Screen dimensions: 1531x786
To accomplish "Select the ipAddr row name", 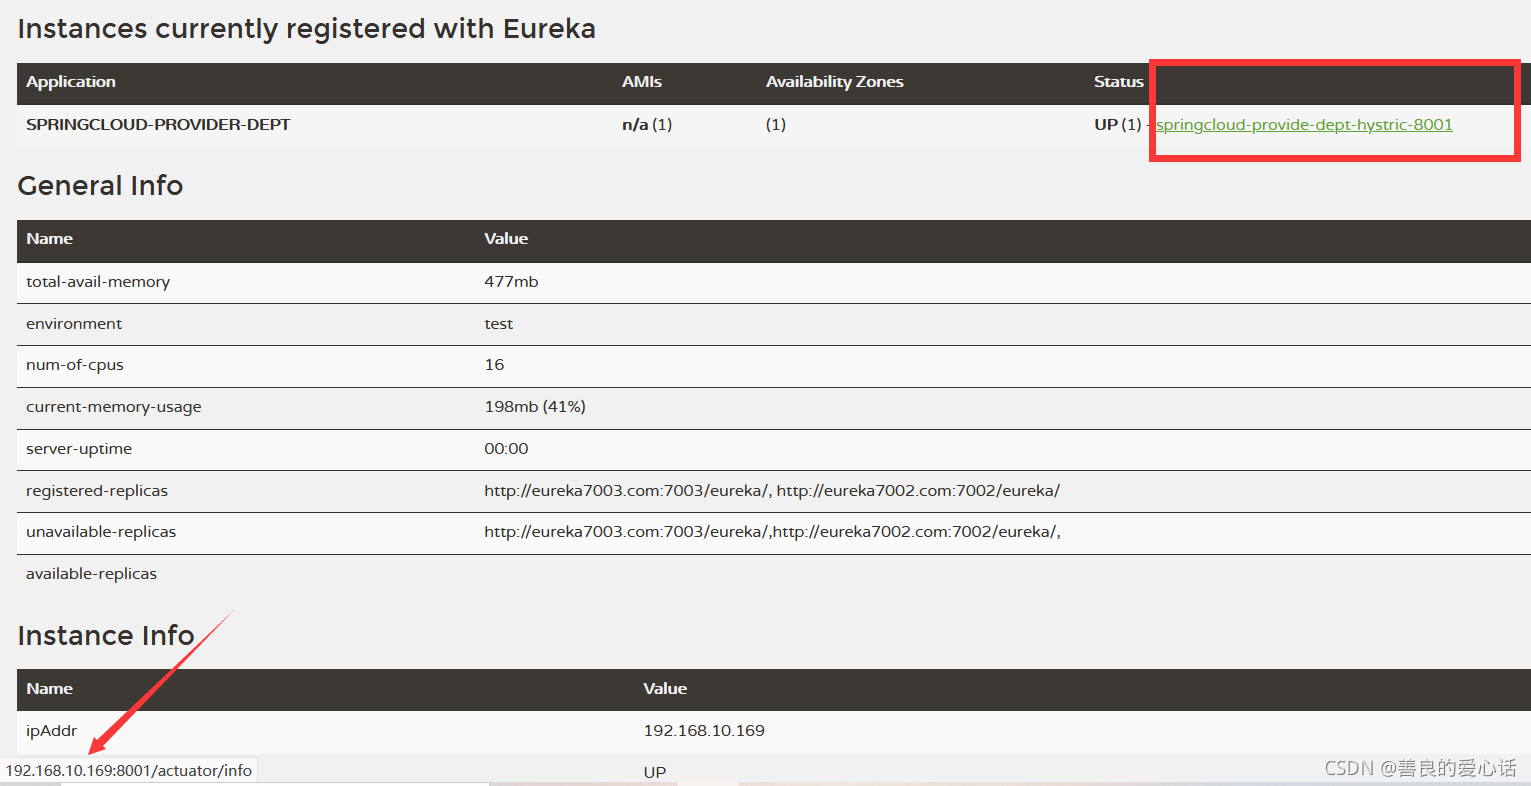I will pyautogui.click(x=51, y=731).
